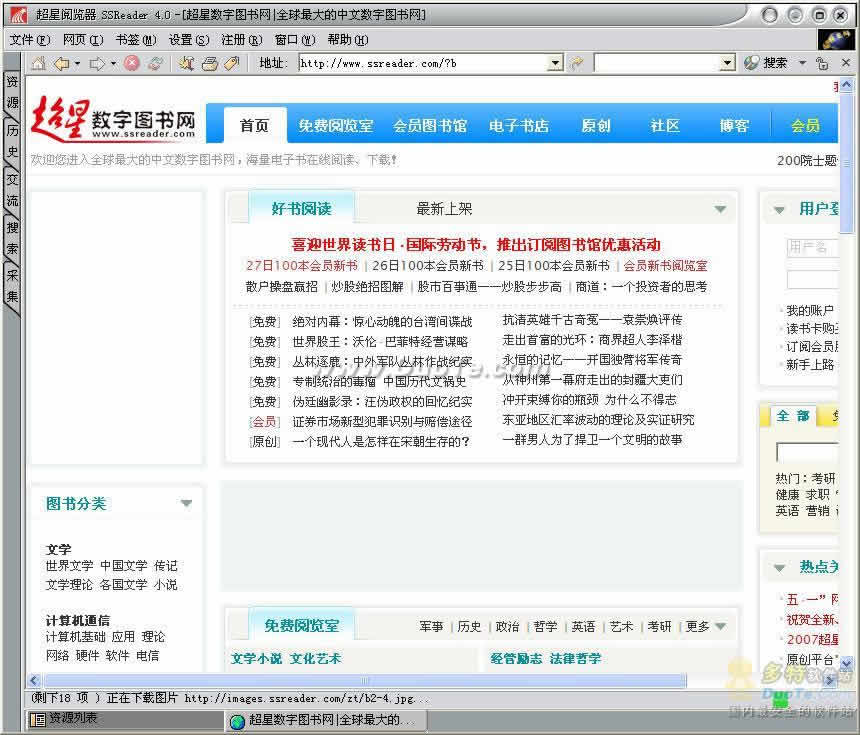The width and height of the screenshot is (860, 735).
Task: Select the 交流 side tab
Action: tap(12, 190)
